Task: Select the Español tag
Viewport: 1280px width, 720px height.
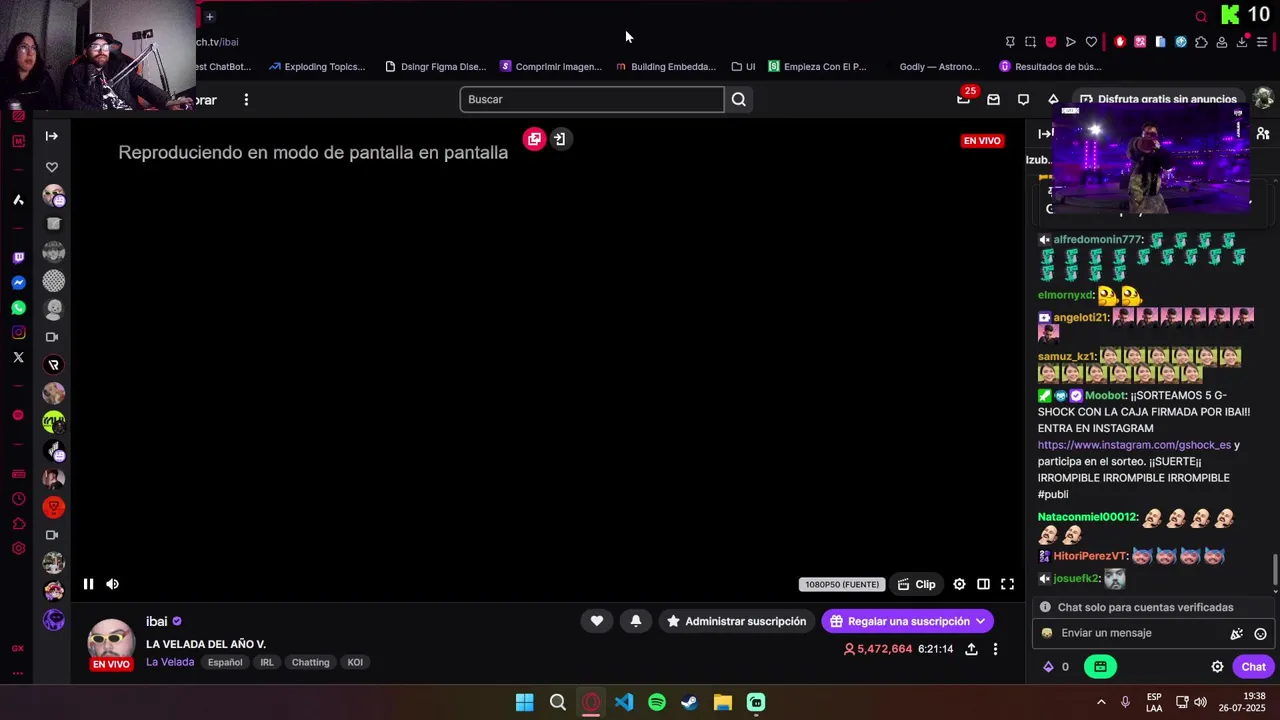Action: click(x=225, y=662)
